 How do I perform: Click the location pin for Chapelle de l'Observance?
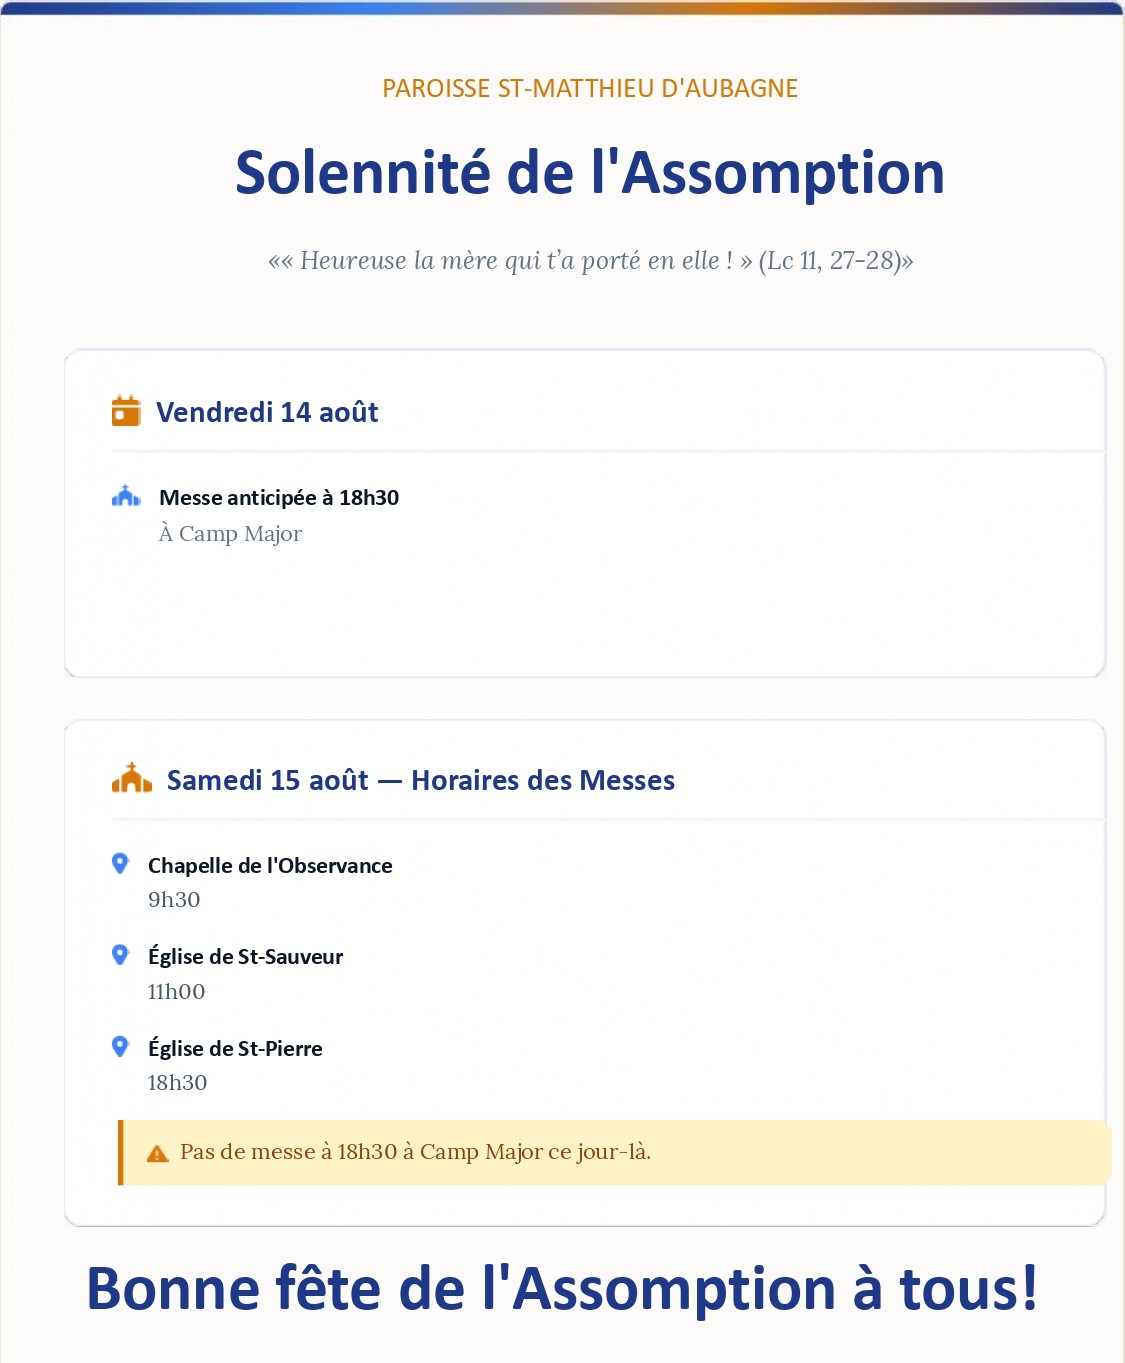point(120,863)
